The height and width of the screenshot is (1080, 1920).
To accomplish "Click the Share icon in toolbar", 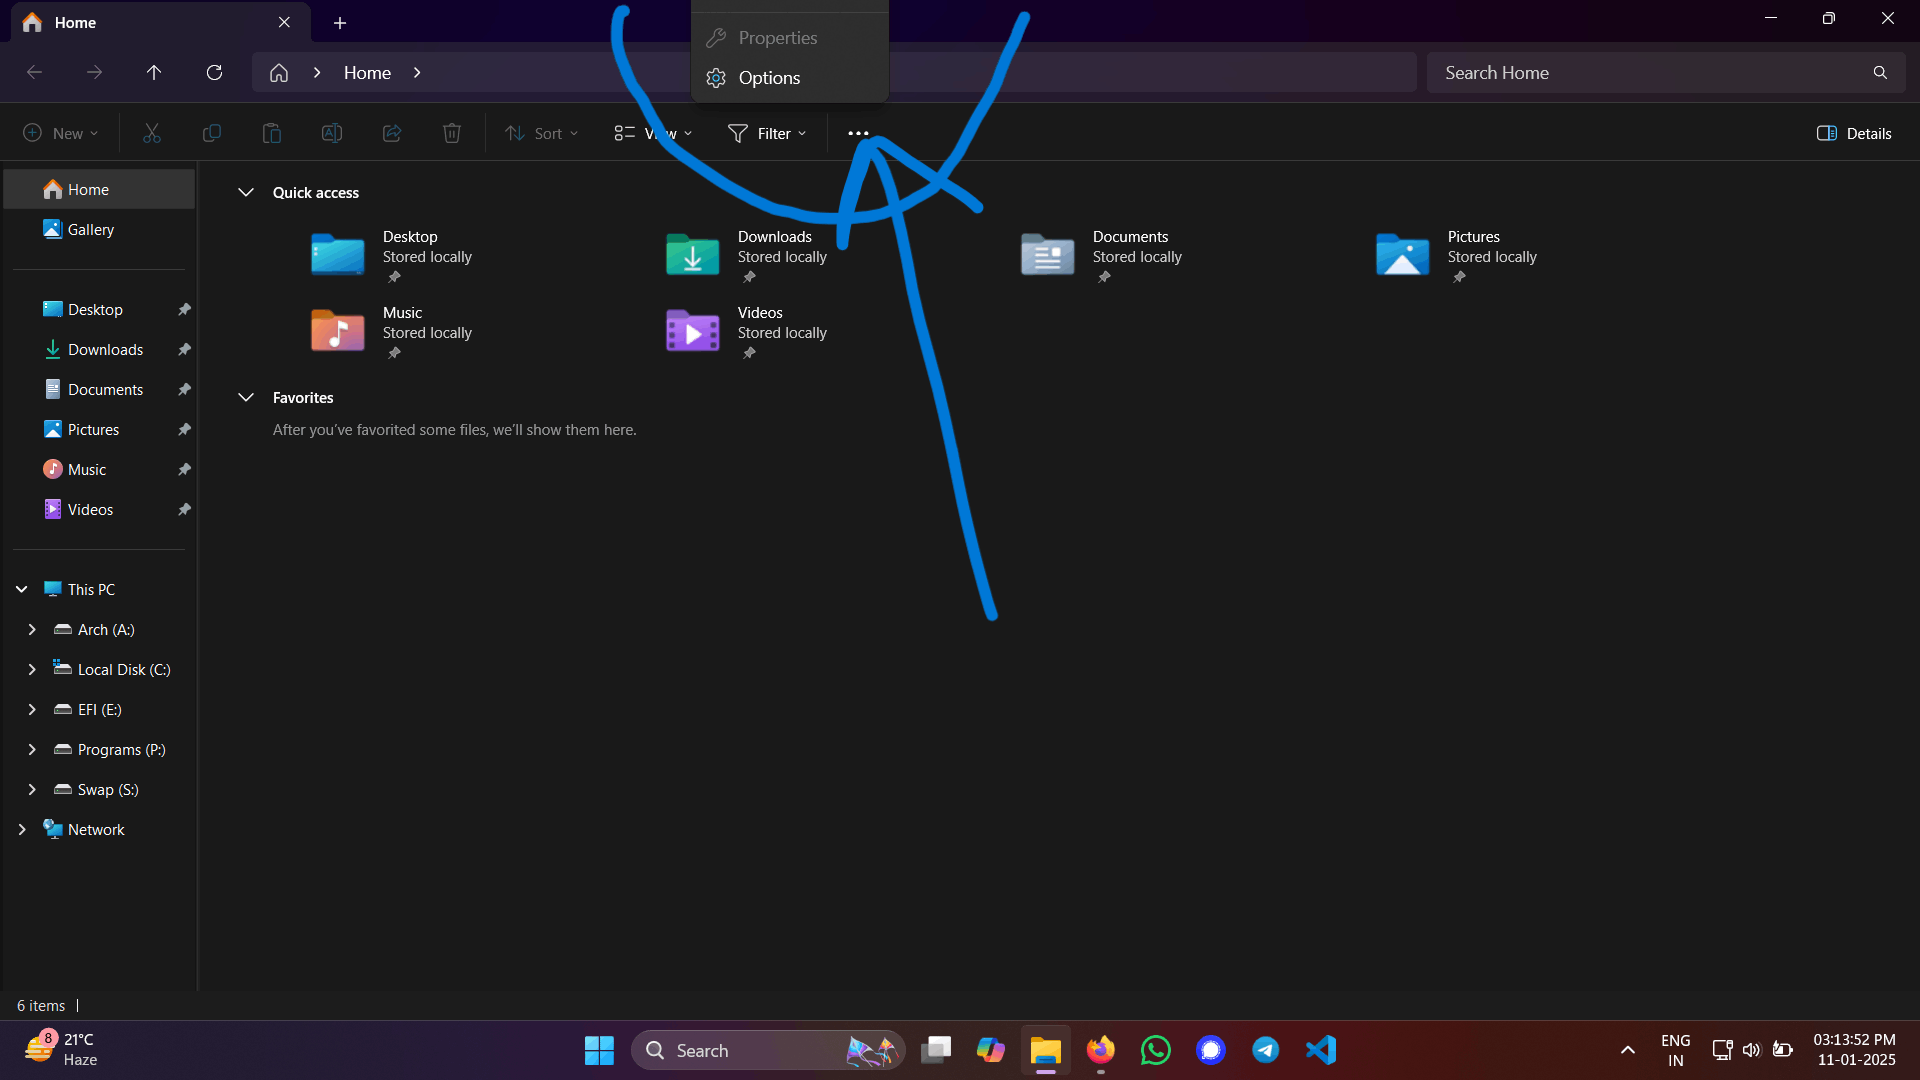I will pyautogui.click(x=392, y=133).
